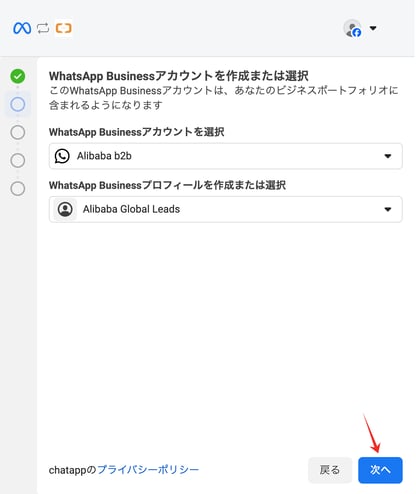
Task: Open the WhatsApp Business account selector
Action: (226, 156)
